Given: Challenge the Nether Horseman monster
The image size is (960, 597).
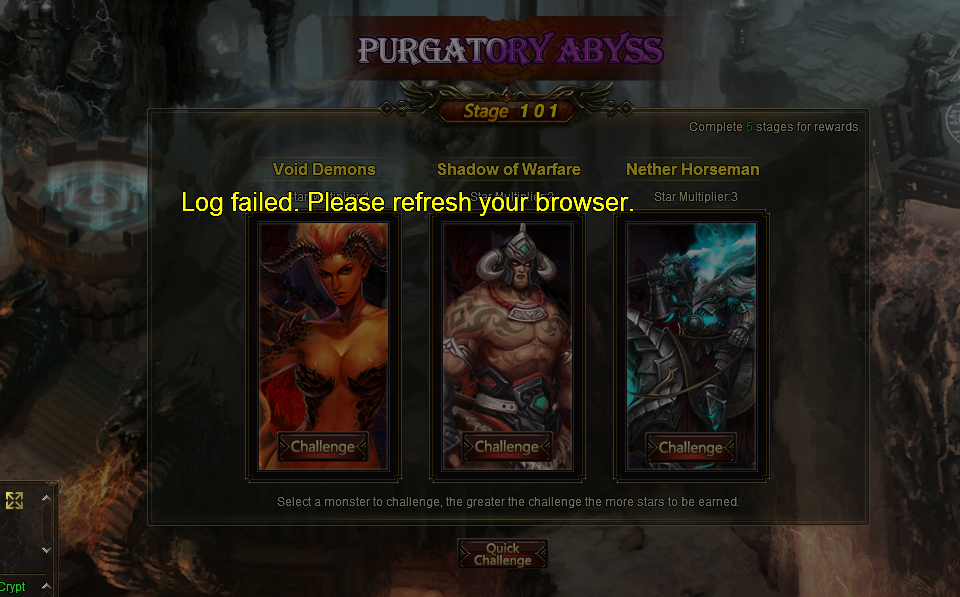Looking at the screenshot, I should [x=691, y=448].
